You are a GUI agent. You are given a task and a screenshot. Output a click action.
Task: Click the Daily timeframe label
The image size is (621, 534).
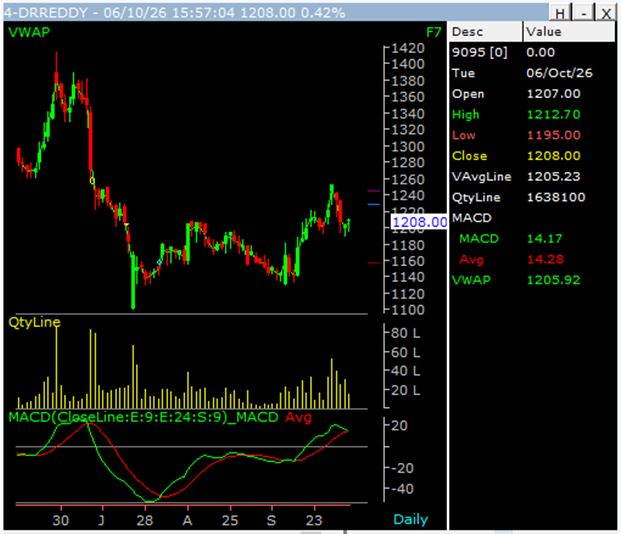[x=410, y=519]
